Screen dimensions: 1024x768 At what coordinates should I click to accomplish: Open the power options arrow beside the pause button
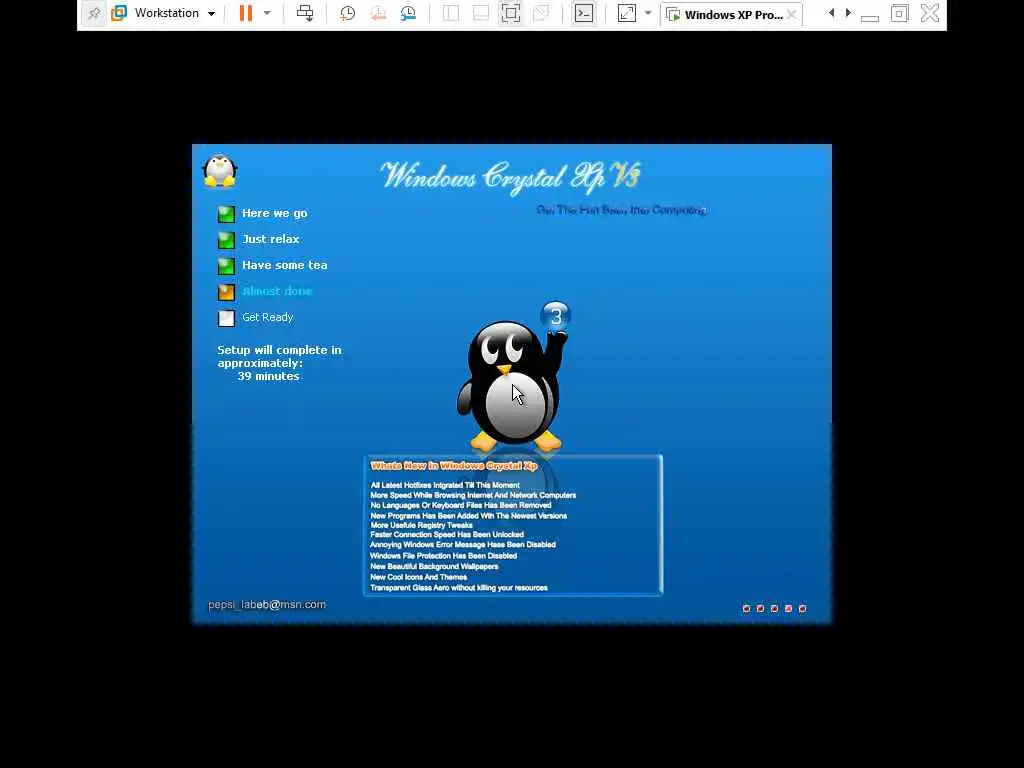[266, 13]
